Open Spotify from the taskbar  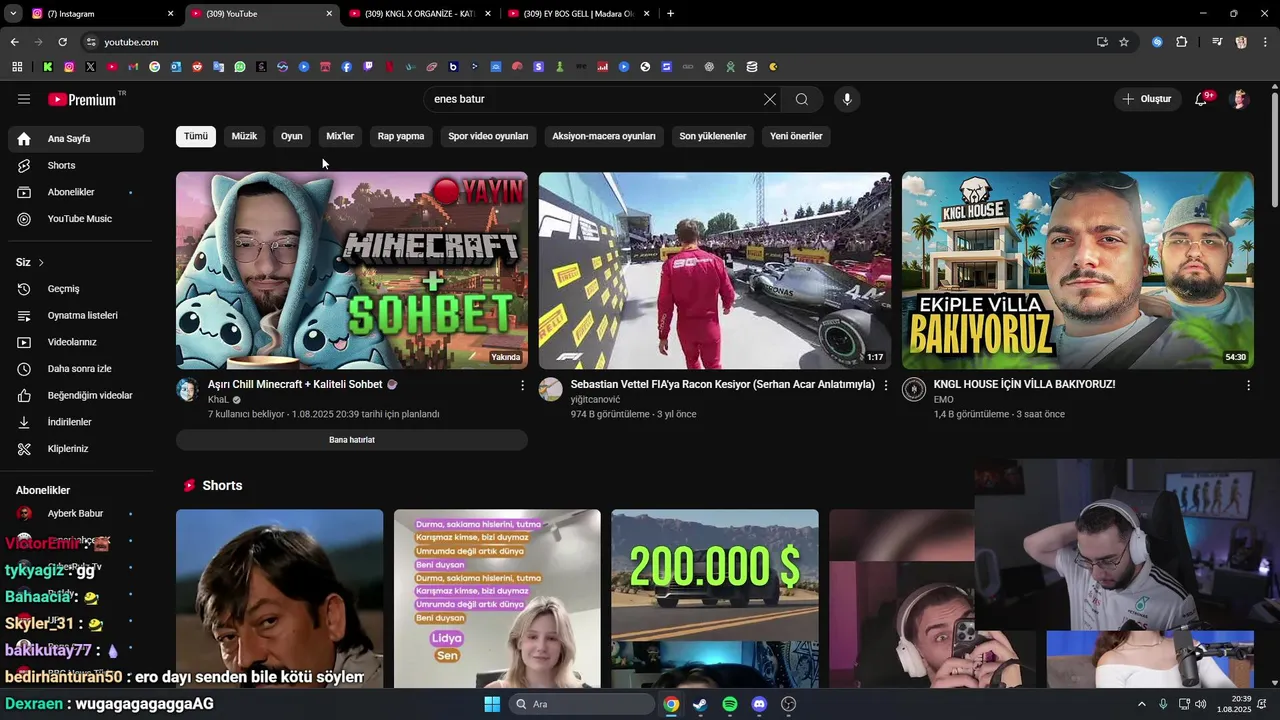[730, 704]
